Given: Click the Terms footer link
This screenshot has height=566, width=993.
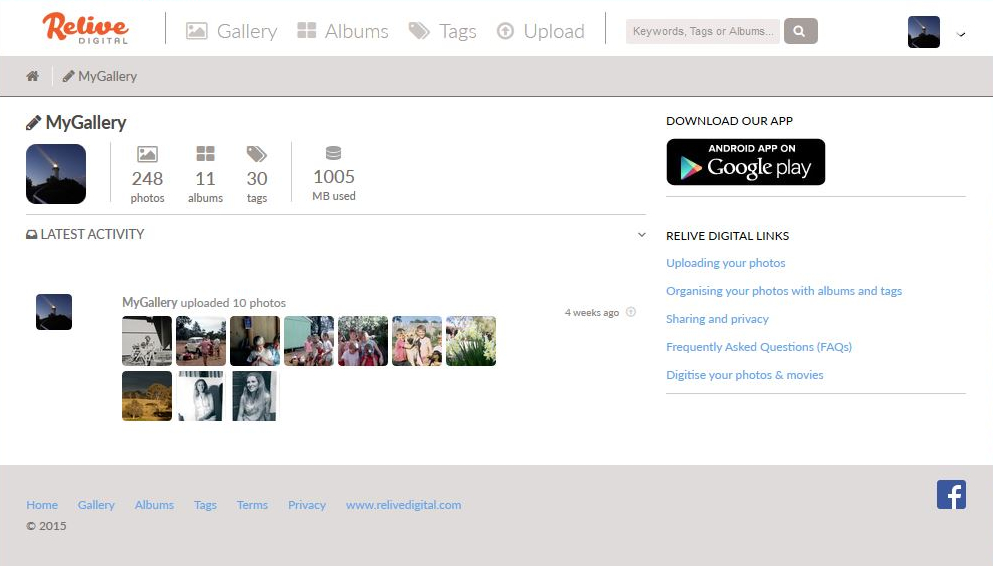Looking at the screenshot, I should [252, 505].
